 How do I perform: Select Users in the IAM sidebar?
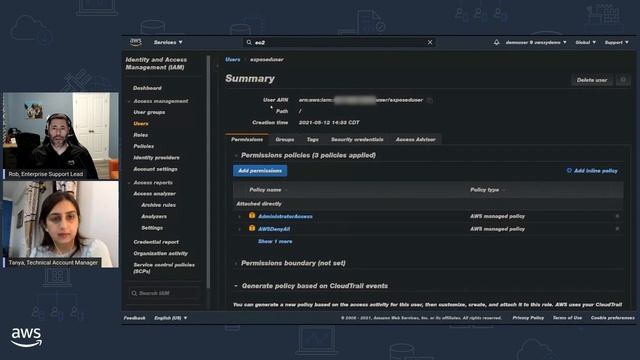(x=141, y=124)
